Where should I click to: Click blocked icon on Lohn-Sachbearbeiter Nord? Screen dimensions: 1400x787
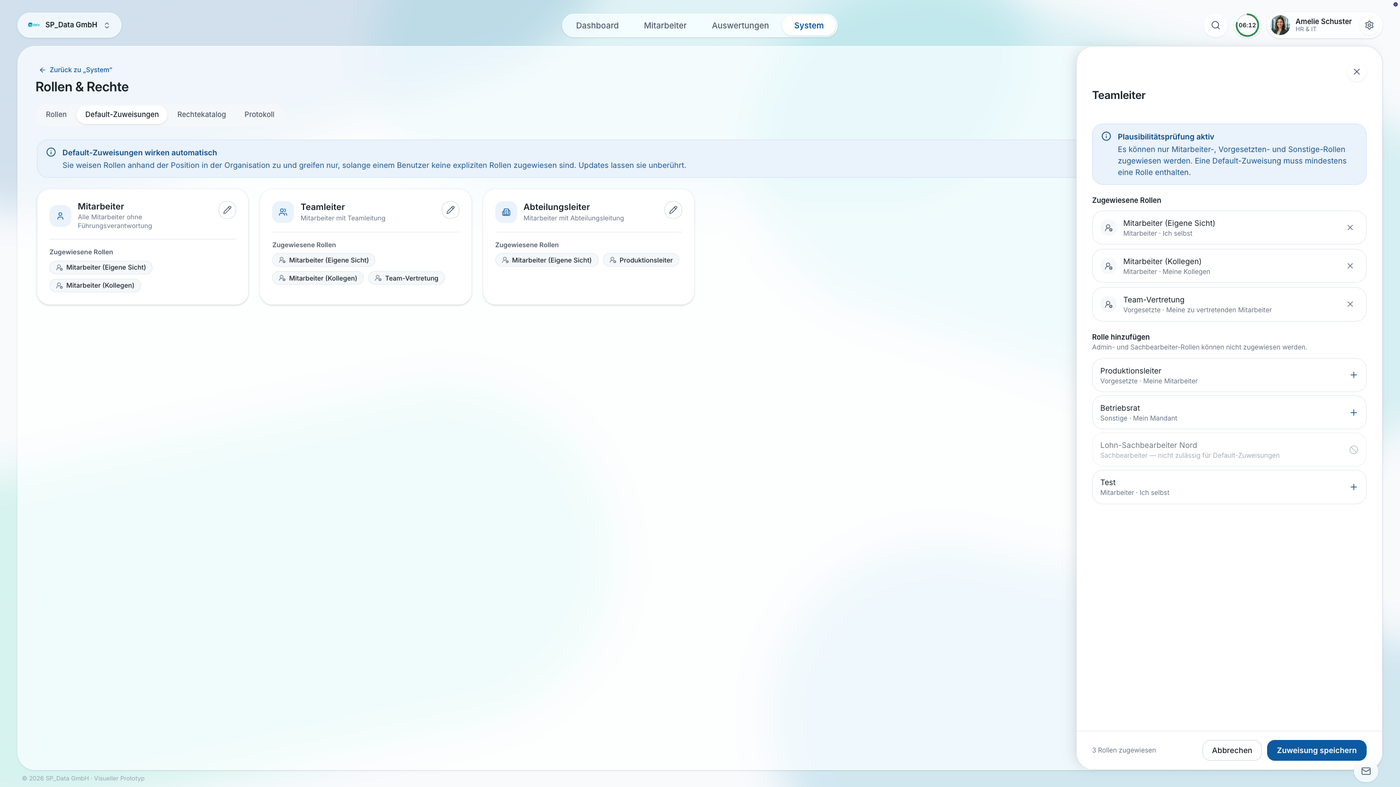[1353, 450]
